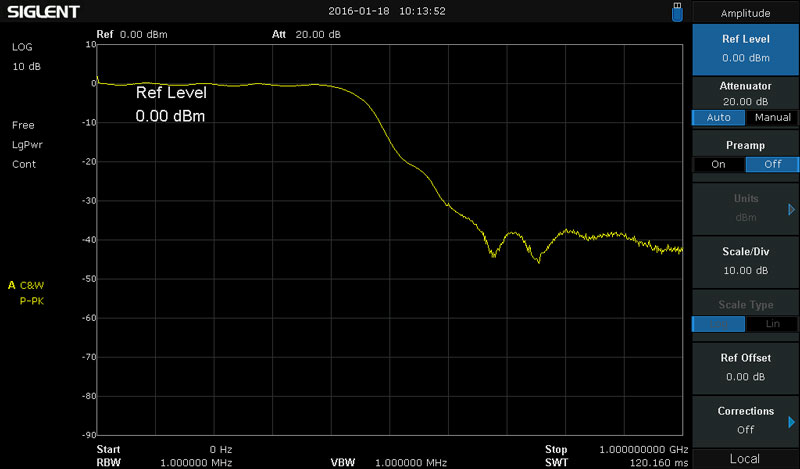Screen dimensions: 800x469
Task: Select the VBW 1 MHz readout
Action: tap(410, 463)
